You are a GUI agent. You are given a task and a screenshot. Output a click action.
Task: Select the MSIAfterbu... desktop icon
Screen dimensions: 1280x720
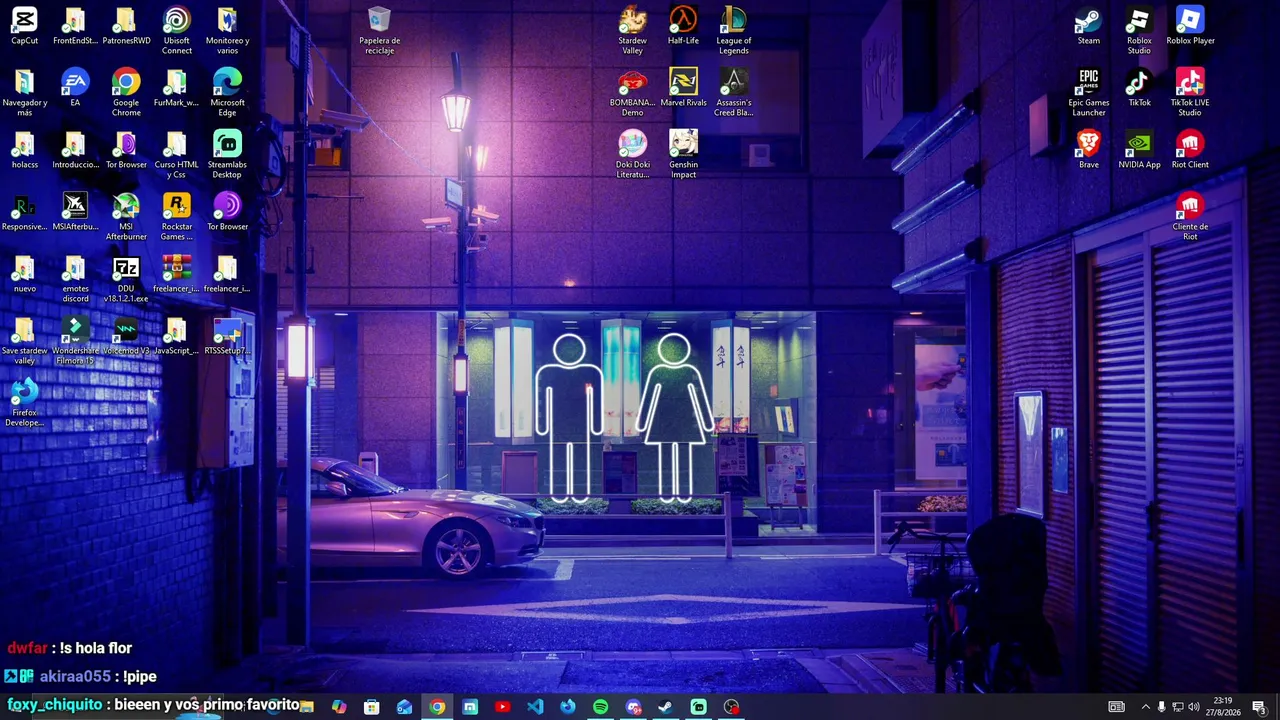[x=75, y=212]
